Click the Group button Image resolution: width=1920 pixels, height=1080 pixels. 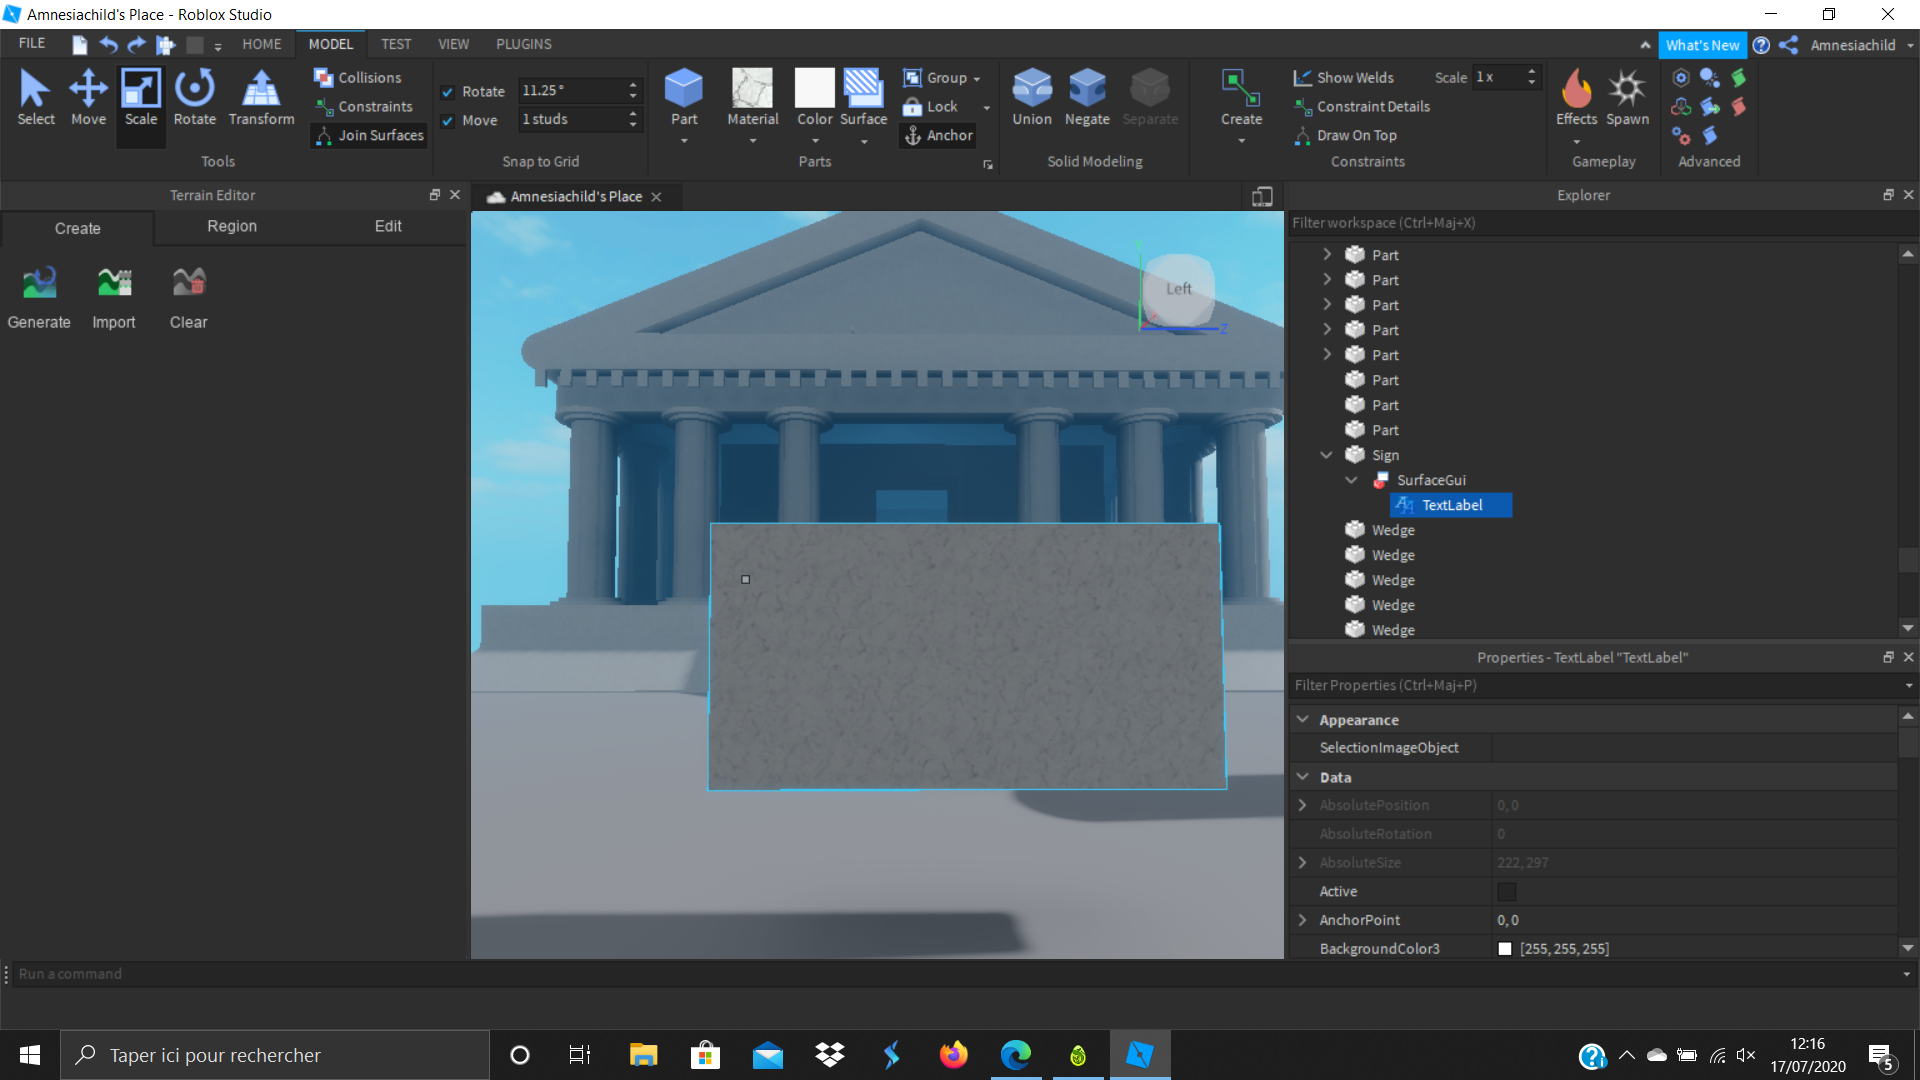coord(935,78)
